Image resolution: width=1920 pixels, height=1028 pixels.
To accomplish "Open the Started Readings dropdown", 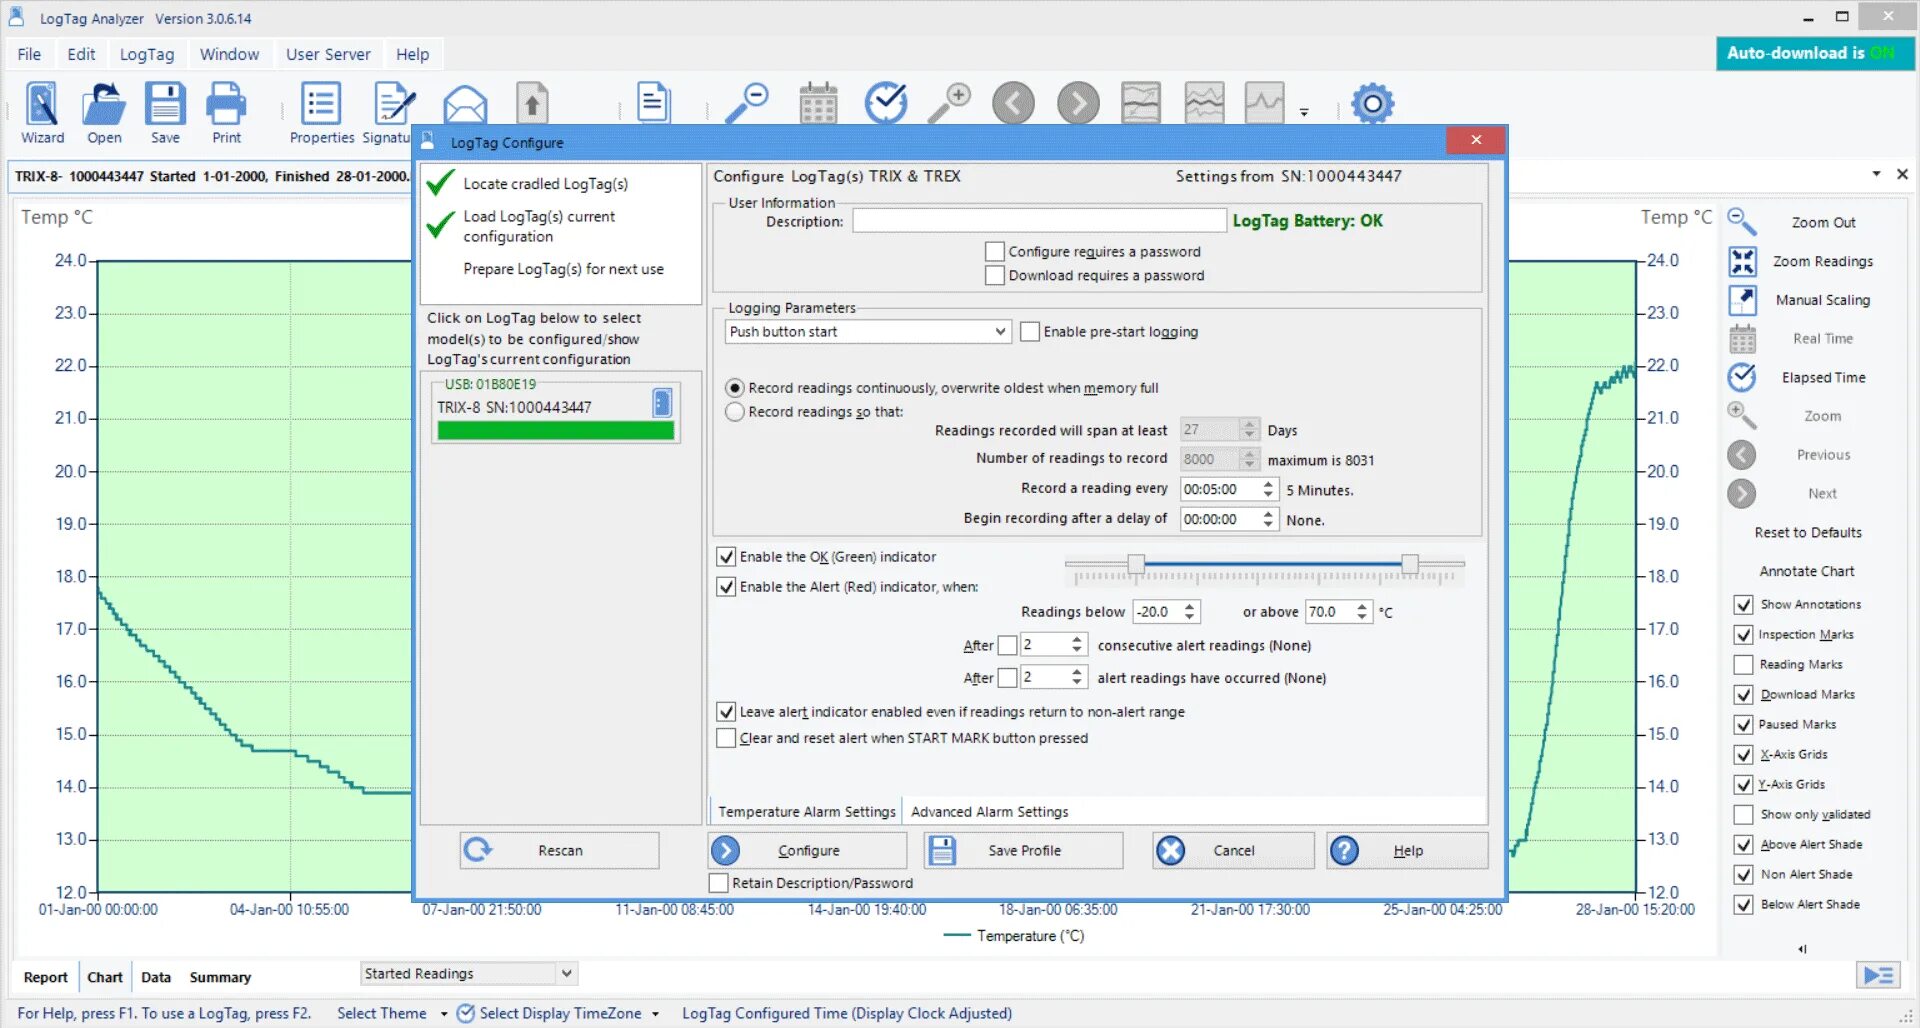I will pos(468,973).
